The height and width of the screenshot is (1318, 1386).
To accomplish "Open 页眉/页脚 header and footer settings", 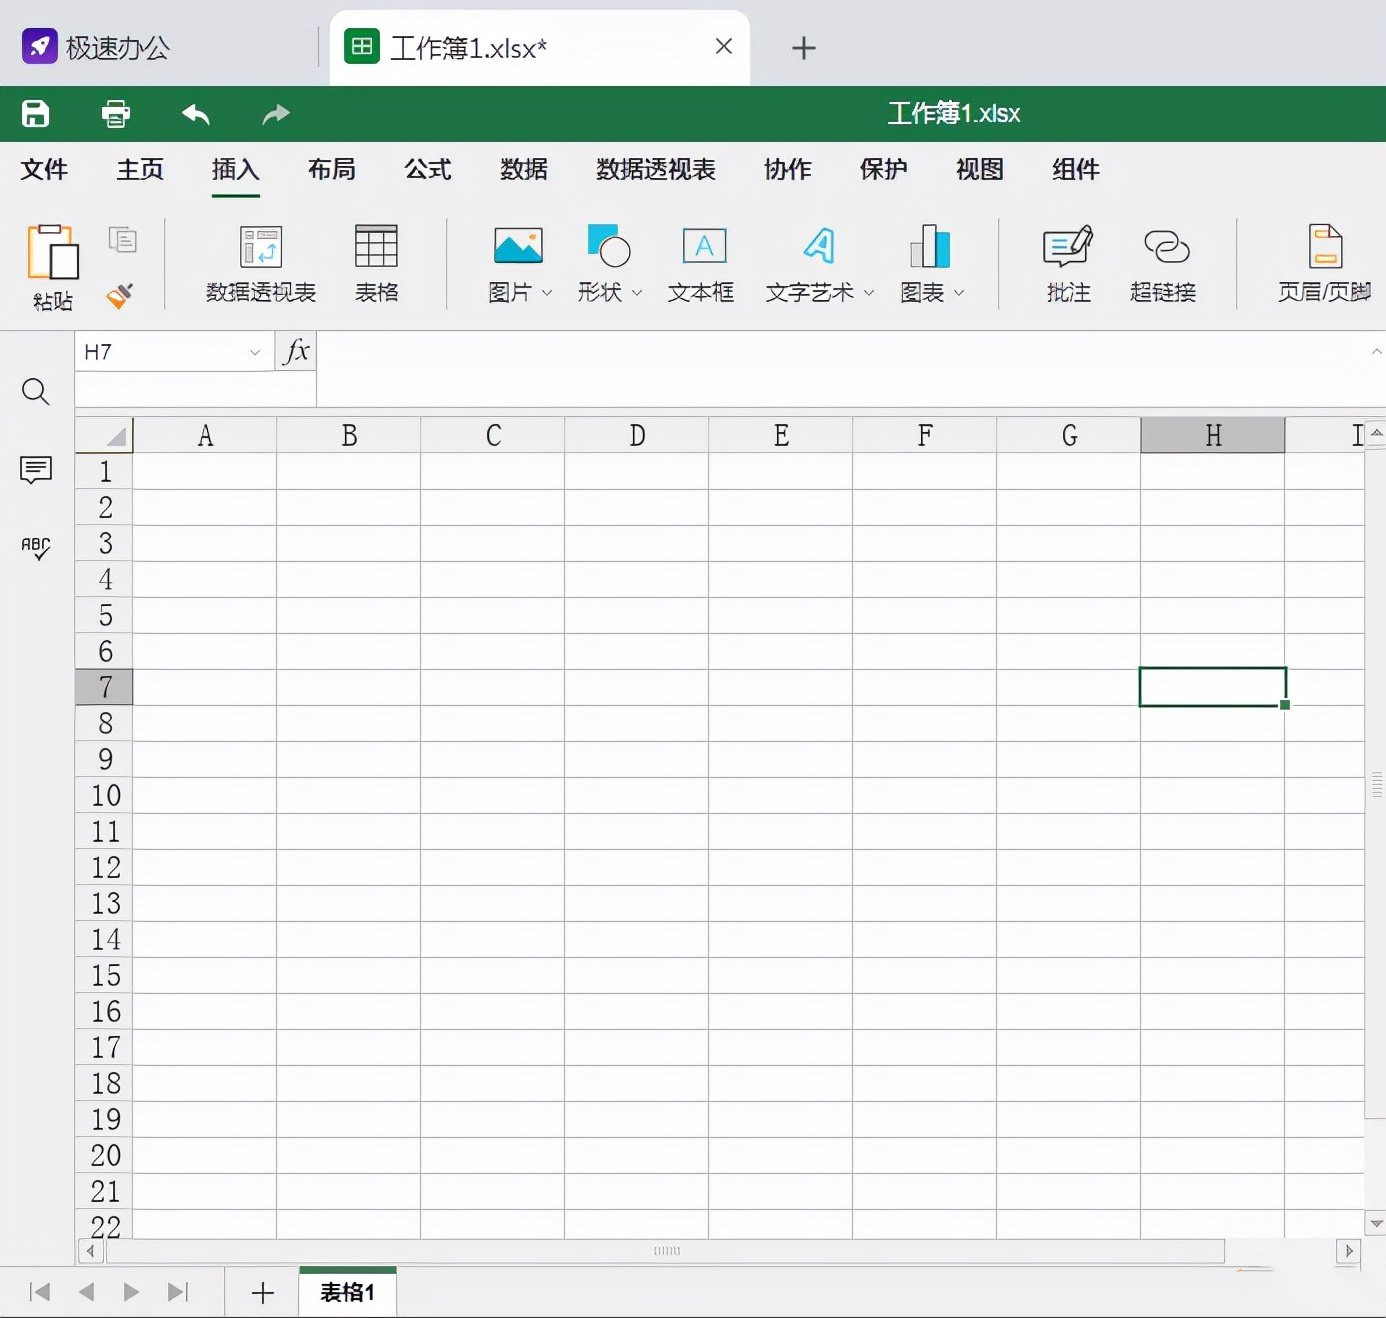I will 1324,265.
